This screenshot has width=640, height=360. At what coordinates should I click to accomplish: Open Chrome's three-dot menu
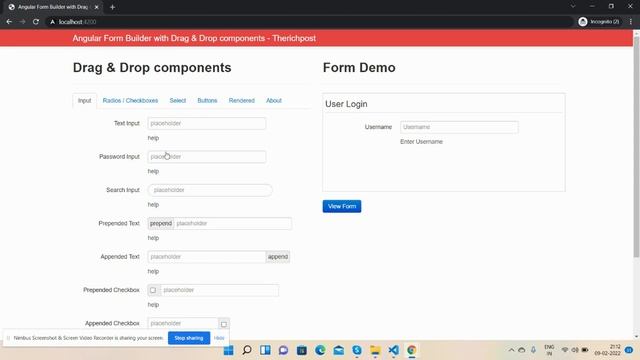(x=631, y=22)
